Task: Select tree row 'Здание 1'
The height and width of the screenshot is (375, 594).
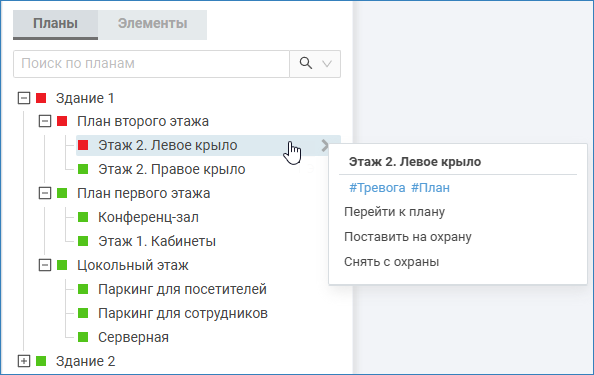Action: 85,98
